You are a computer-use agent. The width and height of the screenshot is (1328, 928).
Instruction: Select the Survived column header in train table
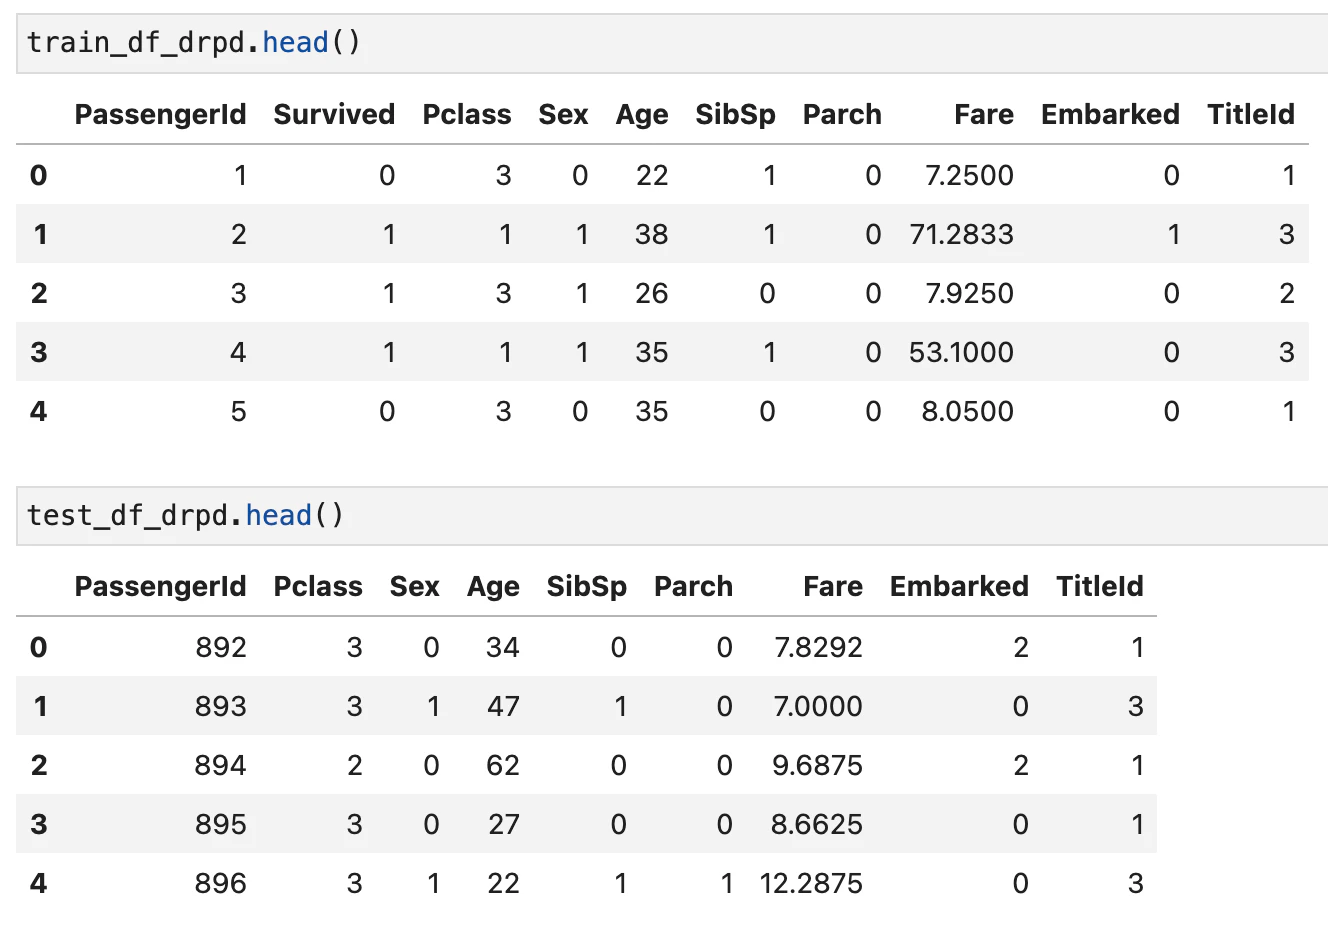point(334,114)
